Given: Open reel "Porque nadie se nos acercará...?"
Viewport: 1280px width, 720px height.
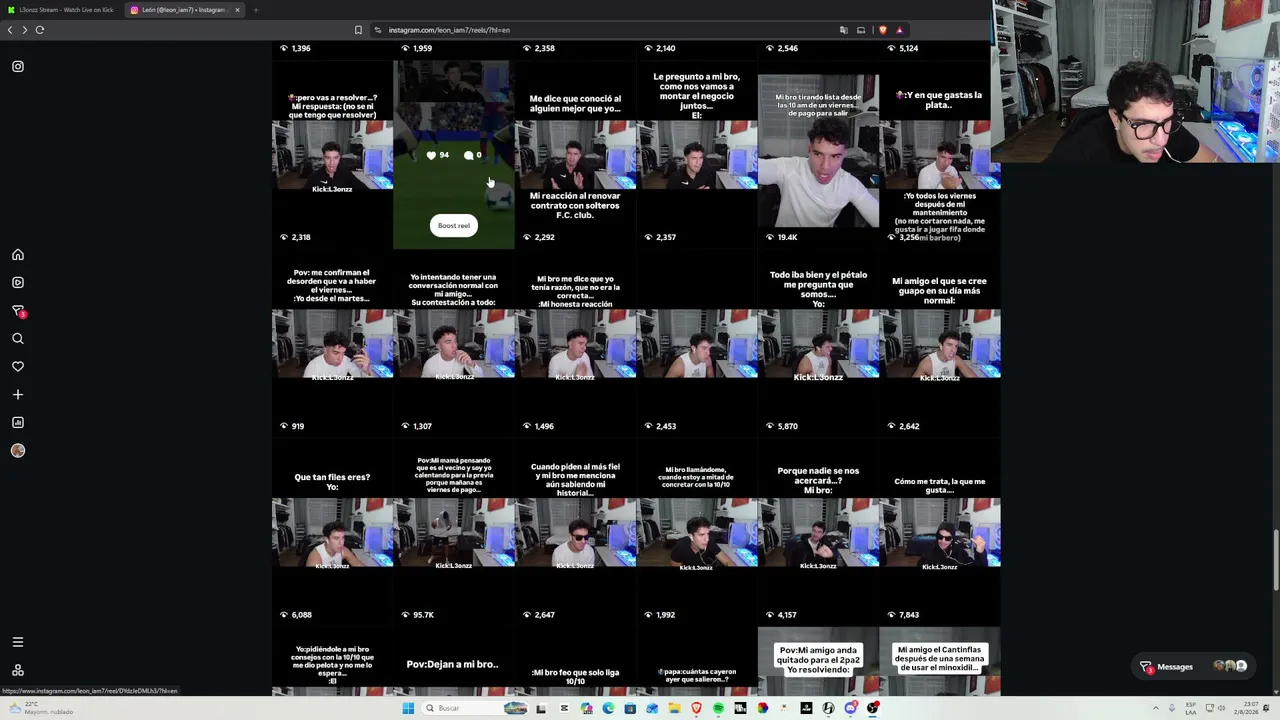Looking at the screenshot, I should 818,531.
